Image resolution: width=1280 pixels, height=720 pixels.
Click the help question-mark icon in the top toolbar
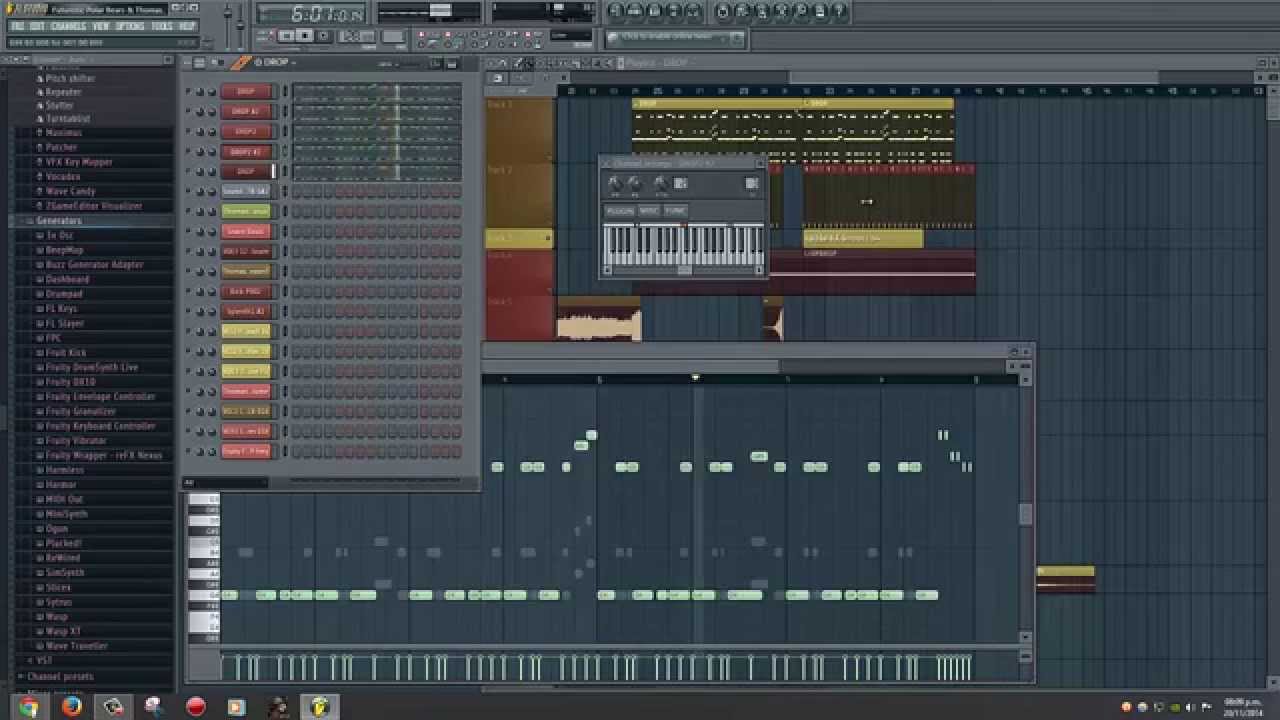[x=838, y=11]
